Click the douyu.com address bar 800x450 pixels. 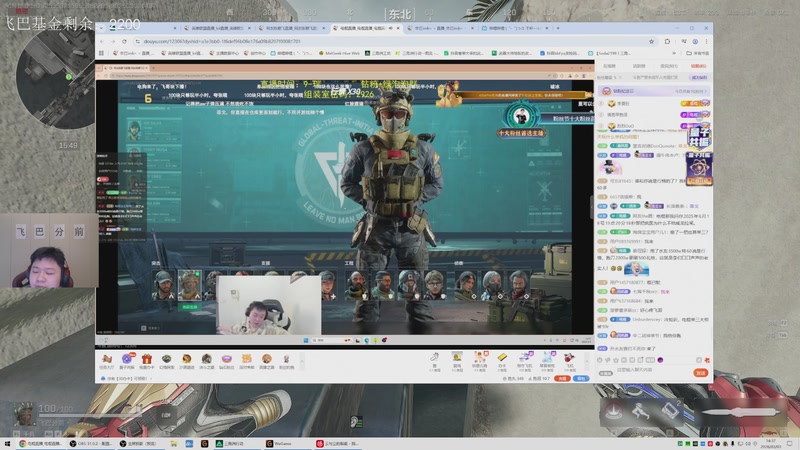pyautogui.click(x=393, y=41)
